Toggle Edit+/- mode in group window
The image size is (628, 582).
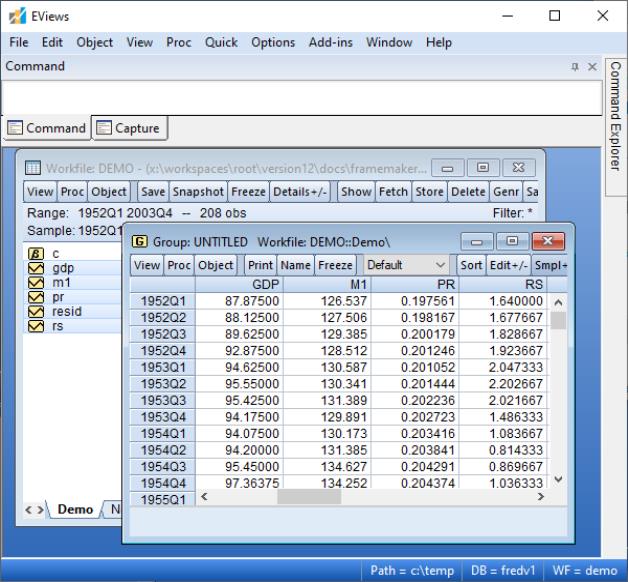[x=506, y=265]
